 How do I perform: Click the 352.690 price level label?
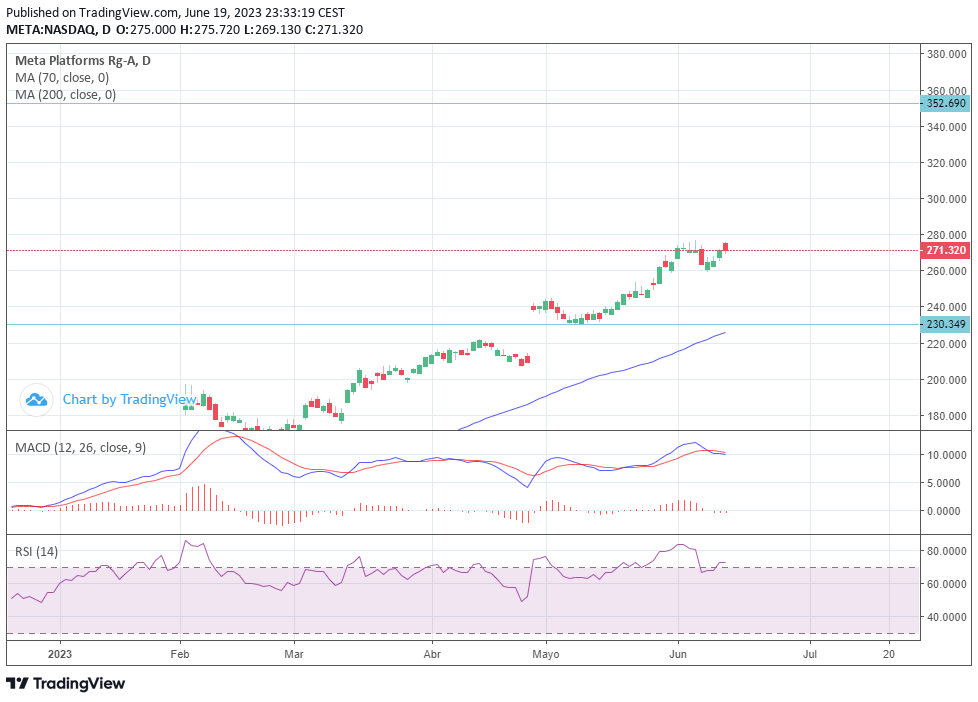pos(946,104)
